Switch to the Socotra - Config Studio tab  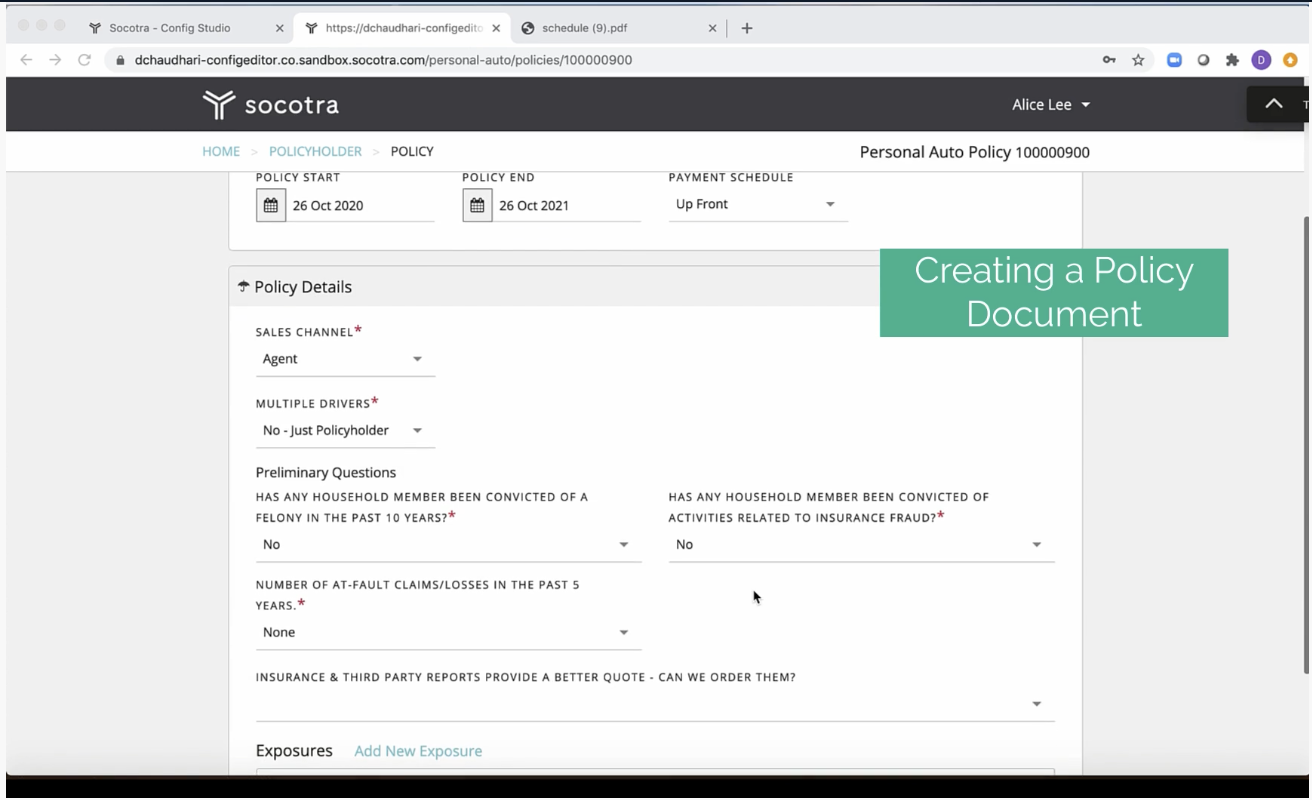click(x=170, y=28)
